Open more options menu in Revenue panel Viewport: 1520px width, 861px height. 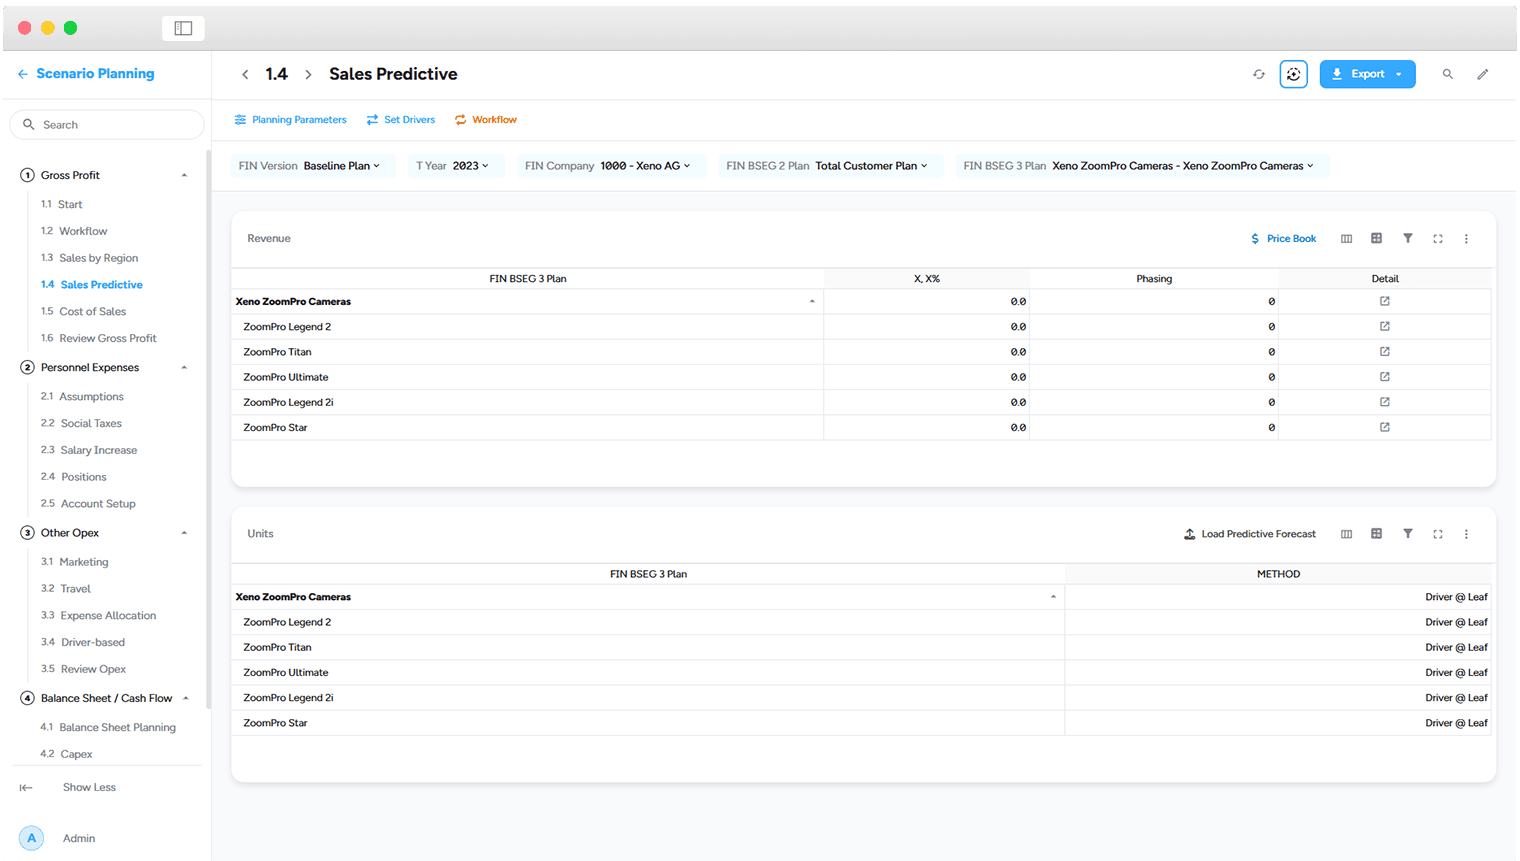pyautogui.click(x=1467, y=239)
